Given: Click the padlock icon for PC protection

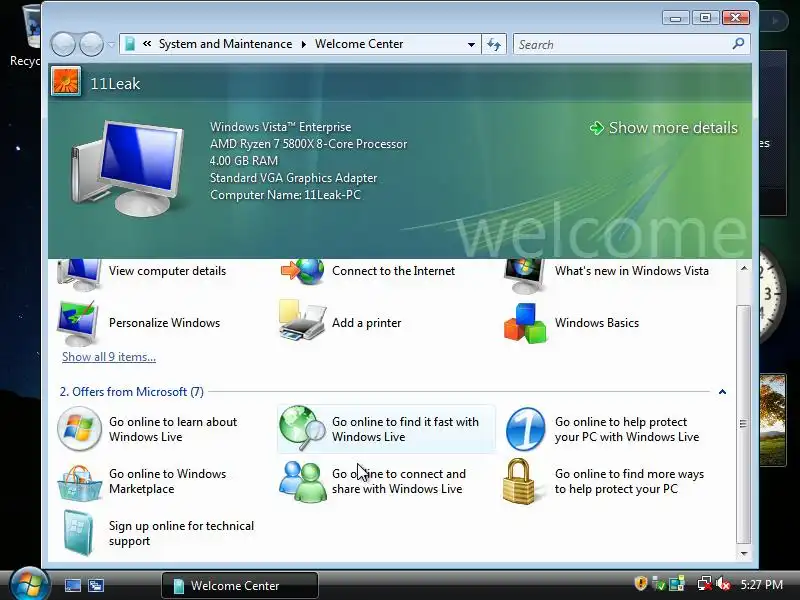Looking at the screenshot, I should click(519, 481).
